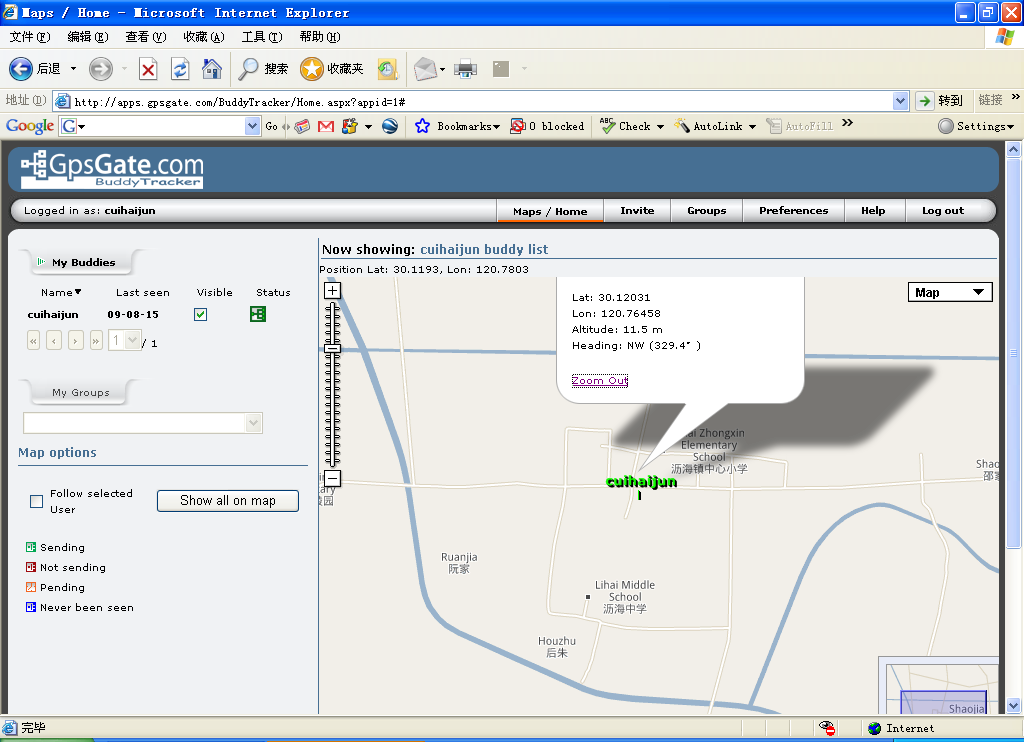This screenshot has width=1024, height=742.
Task: Click the IE Back arrow icon
Action: [20, 69]
